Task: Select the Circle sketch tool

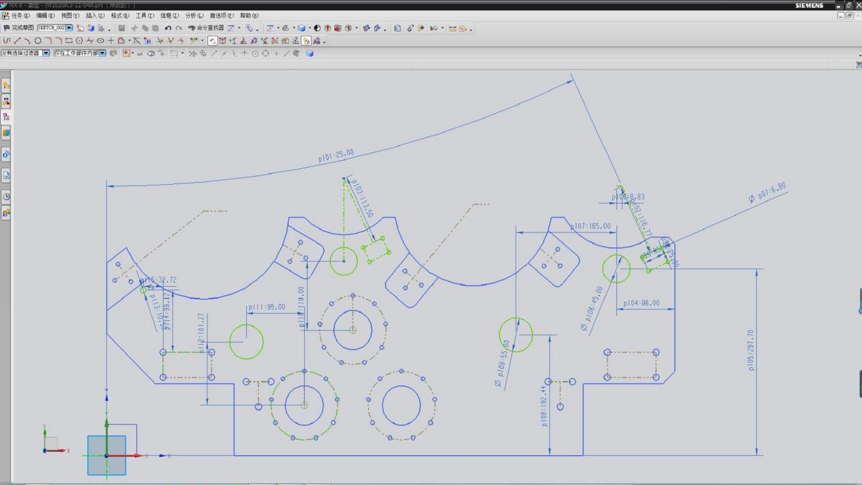Action: 38,41
